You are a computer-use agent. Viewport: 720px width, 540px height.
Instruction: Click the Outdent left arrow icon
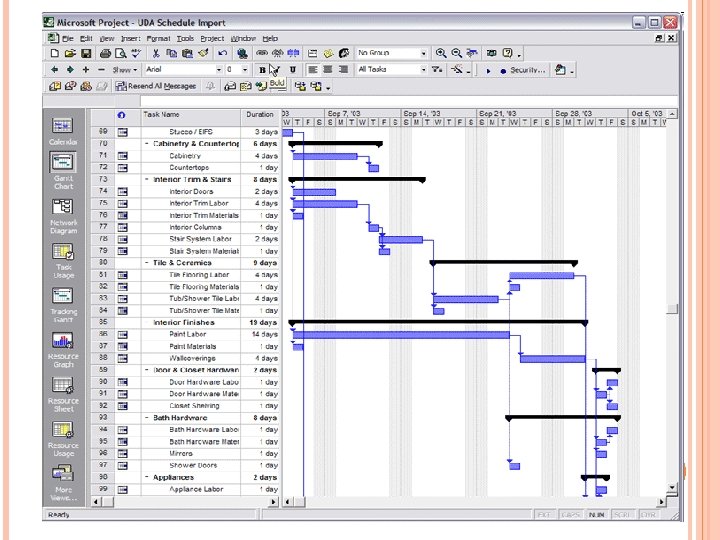55,70
